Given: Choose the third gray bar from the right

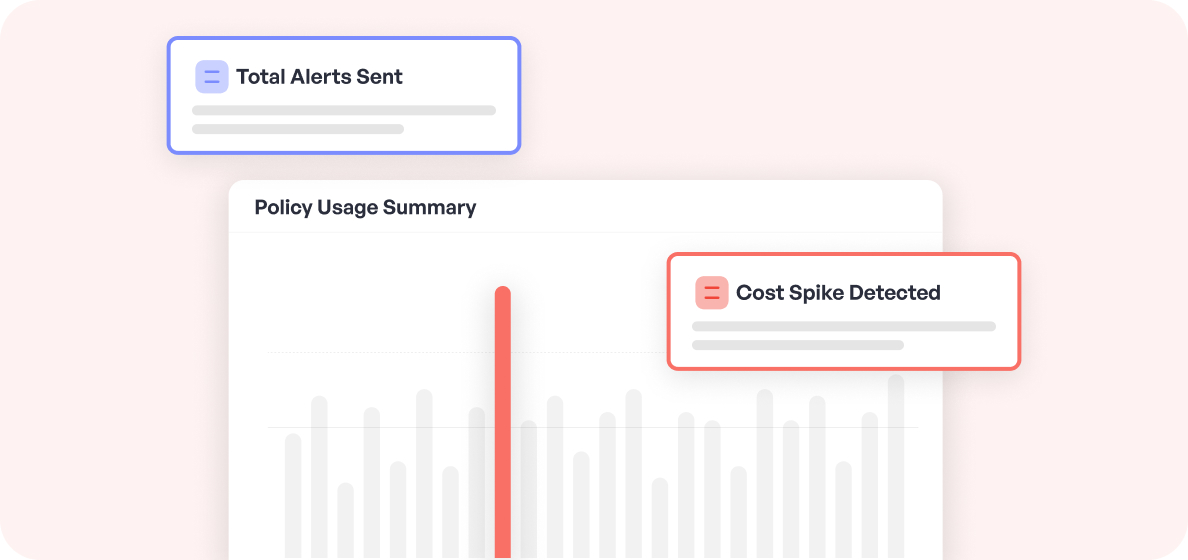Looking at the screenshot, I should click(x=843, y=509).
